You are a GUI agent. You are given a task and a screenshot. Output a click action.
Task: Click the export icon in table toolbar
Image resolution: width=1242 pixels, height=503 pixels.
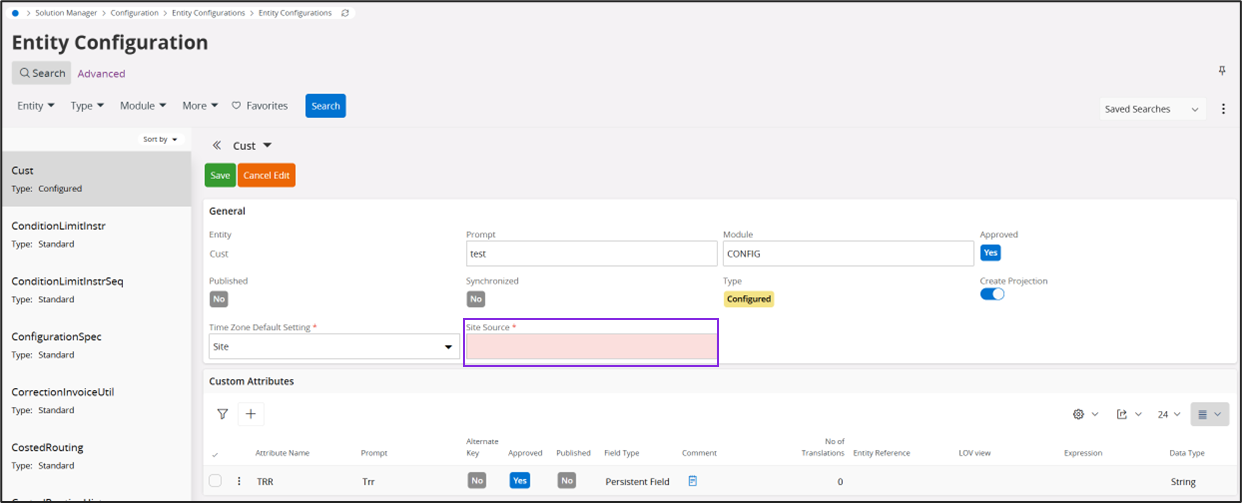pos(1128,414)
